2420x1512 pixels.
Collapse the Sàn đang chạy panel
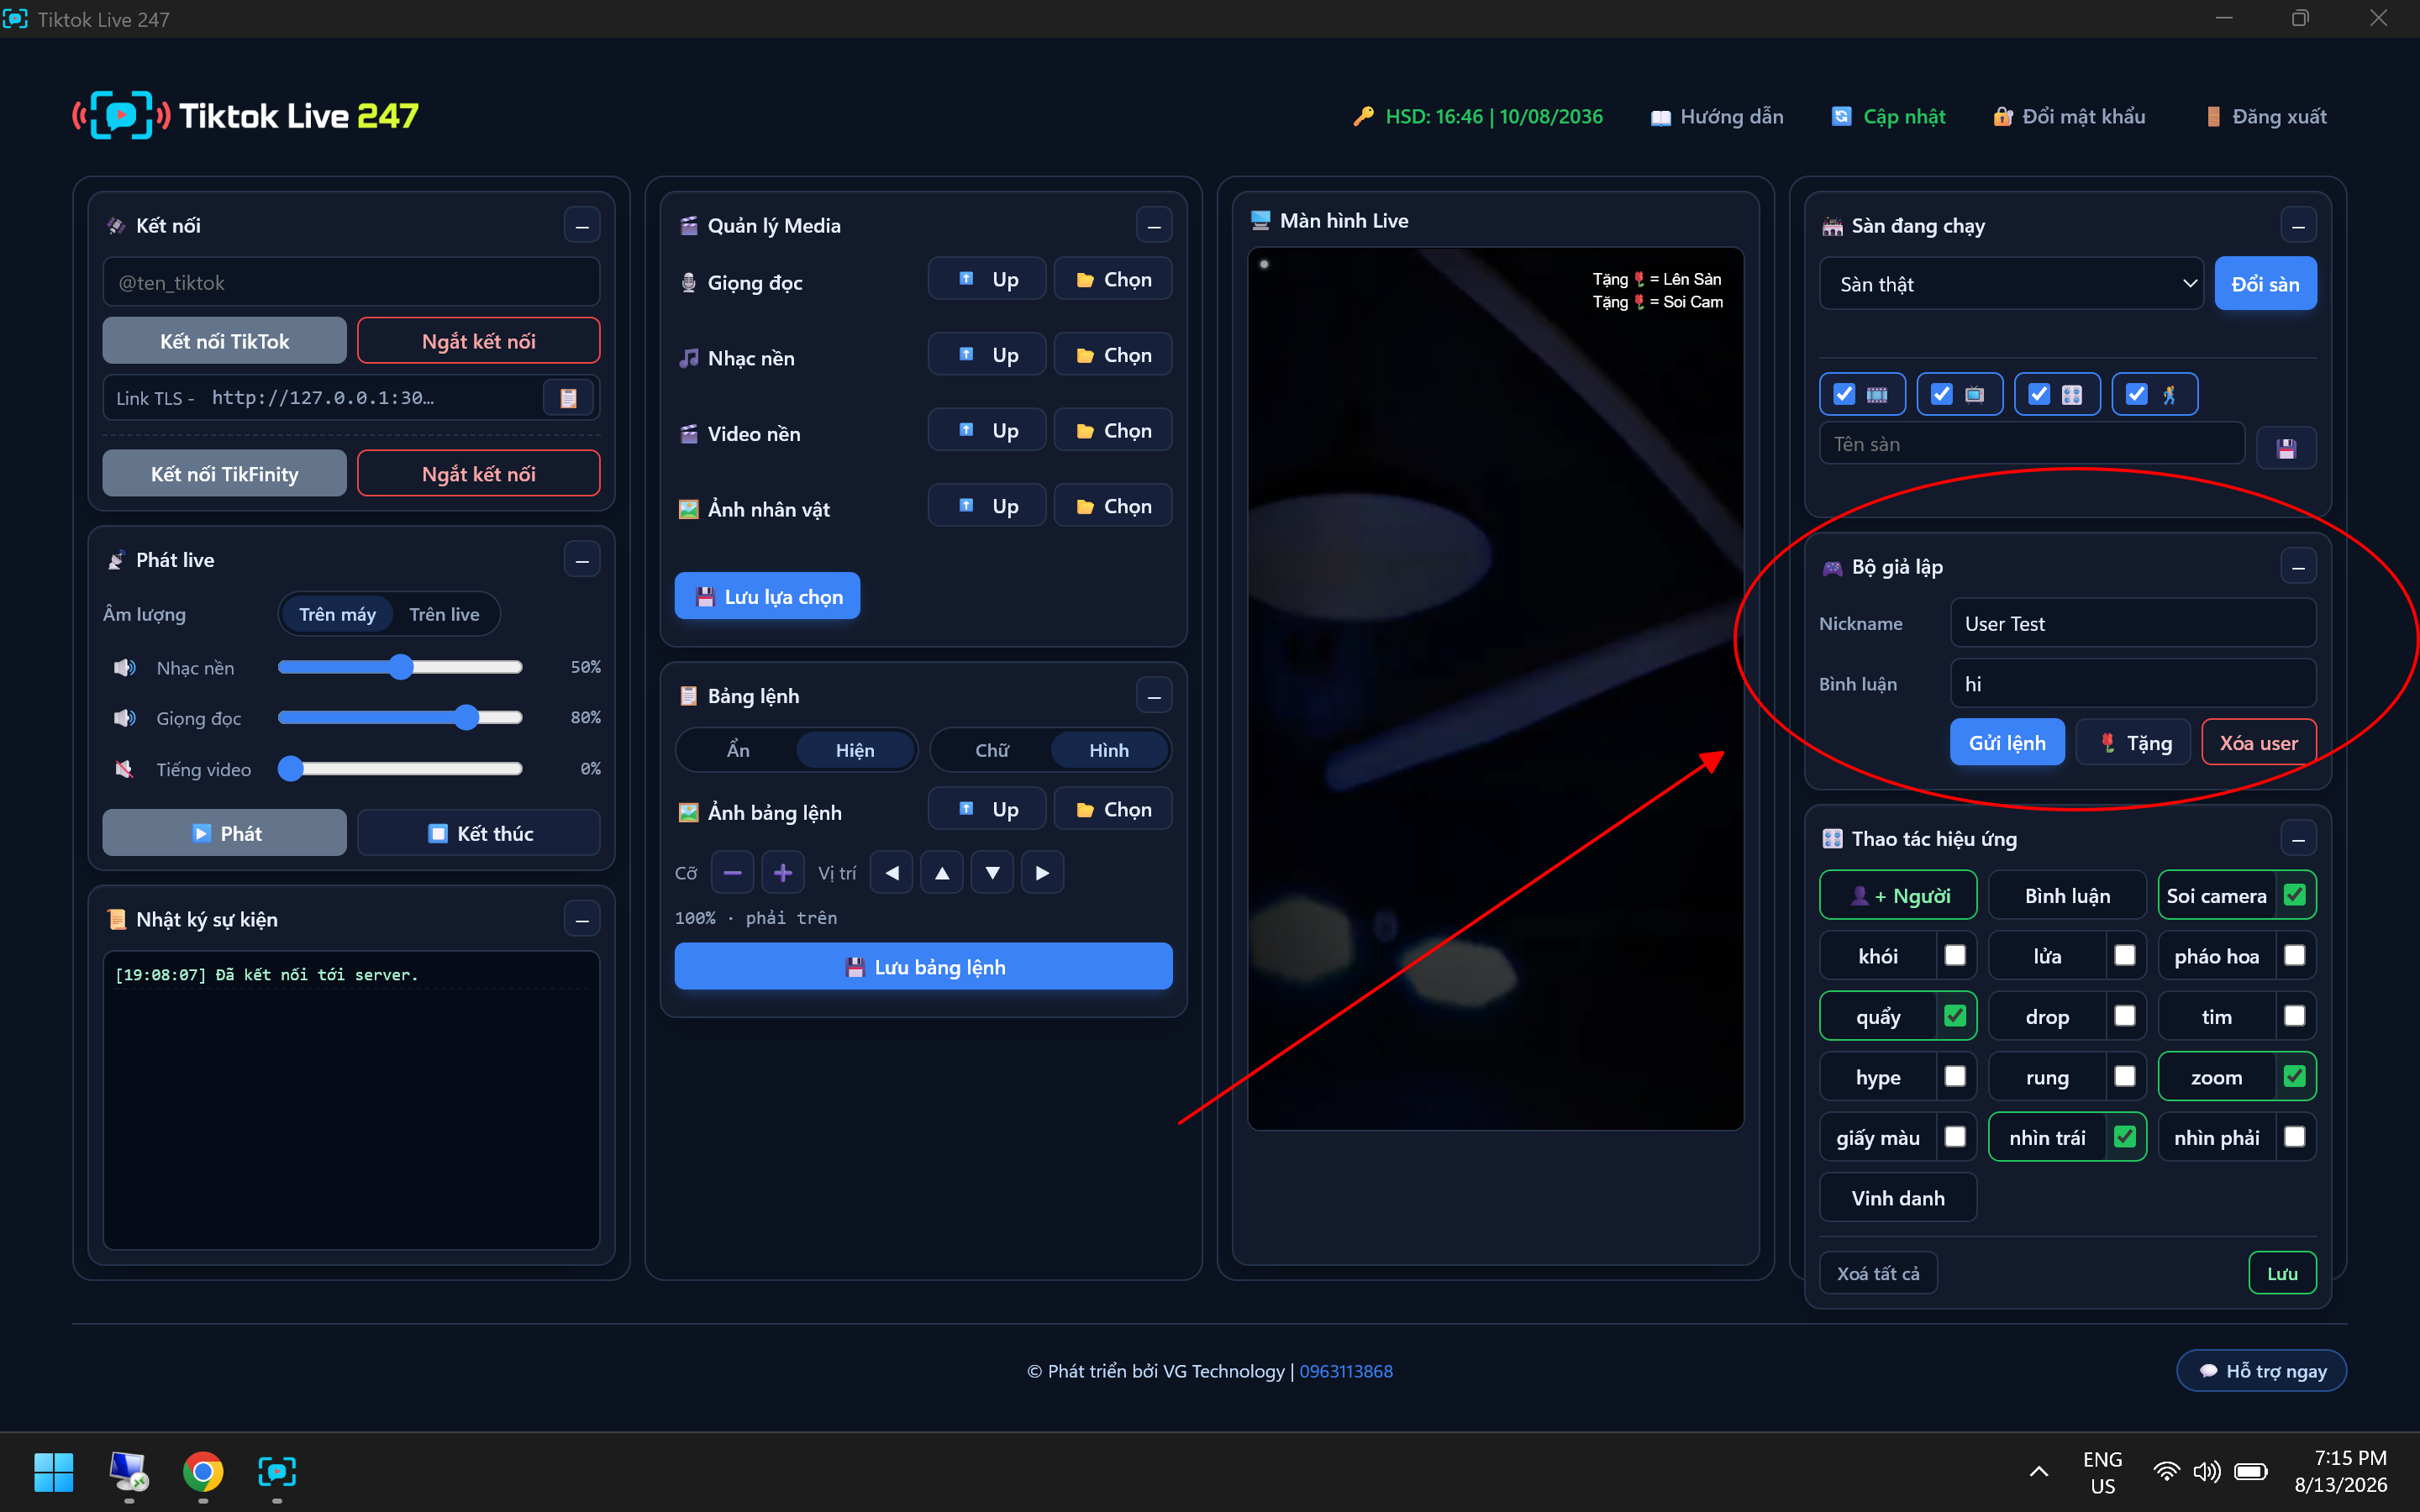[2298, 225]
